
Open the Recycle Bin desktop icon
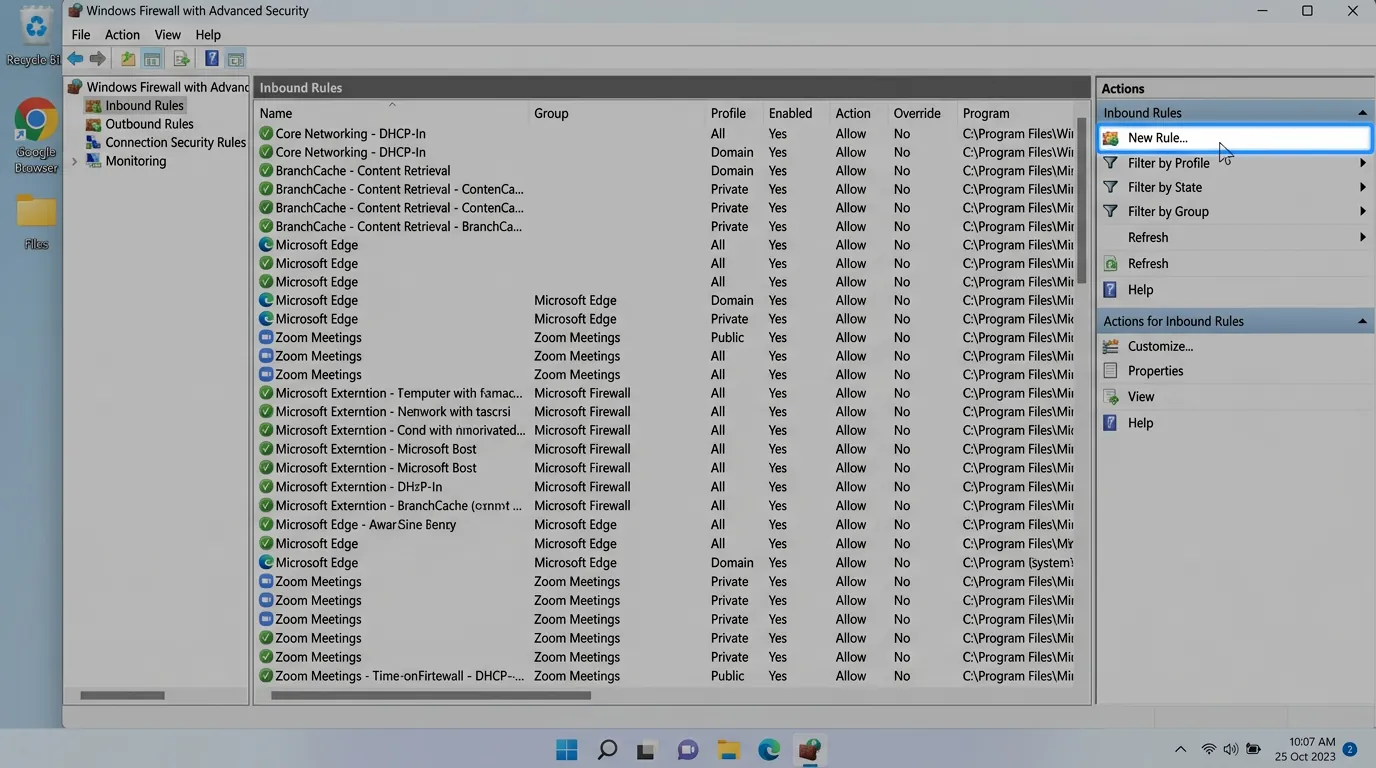36,36
